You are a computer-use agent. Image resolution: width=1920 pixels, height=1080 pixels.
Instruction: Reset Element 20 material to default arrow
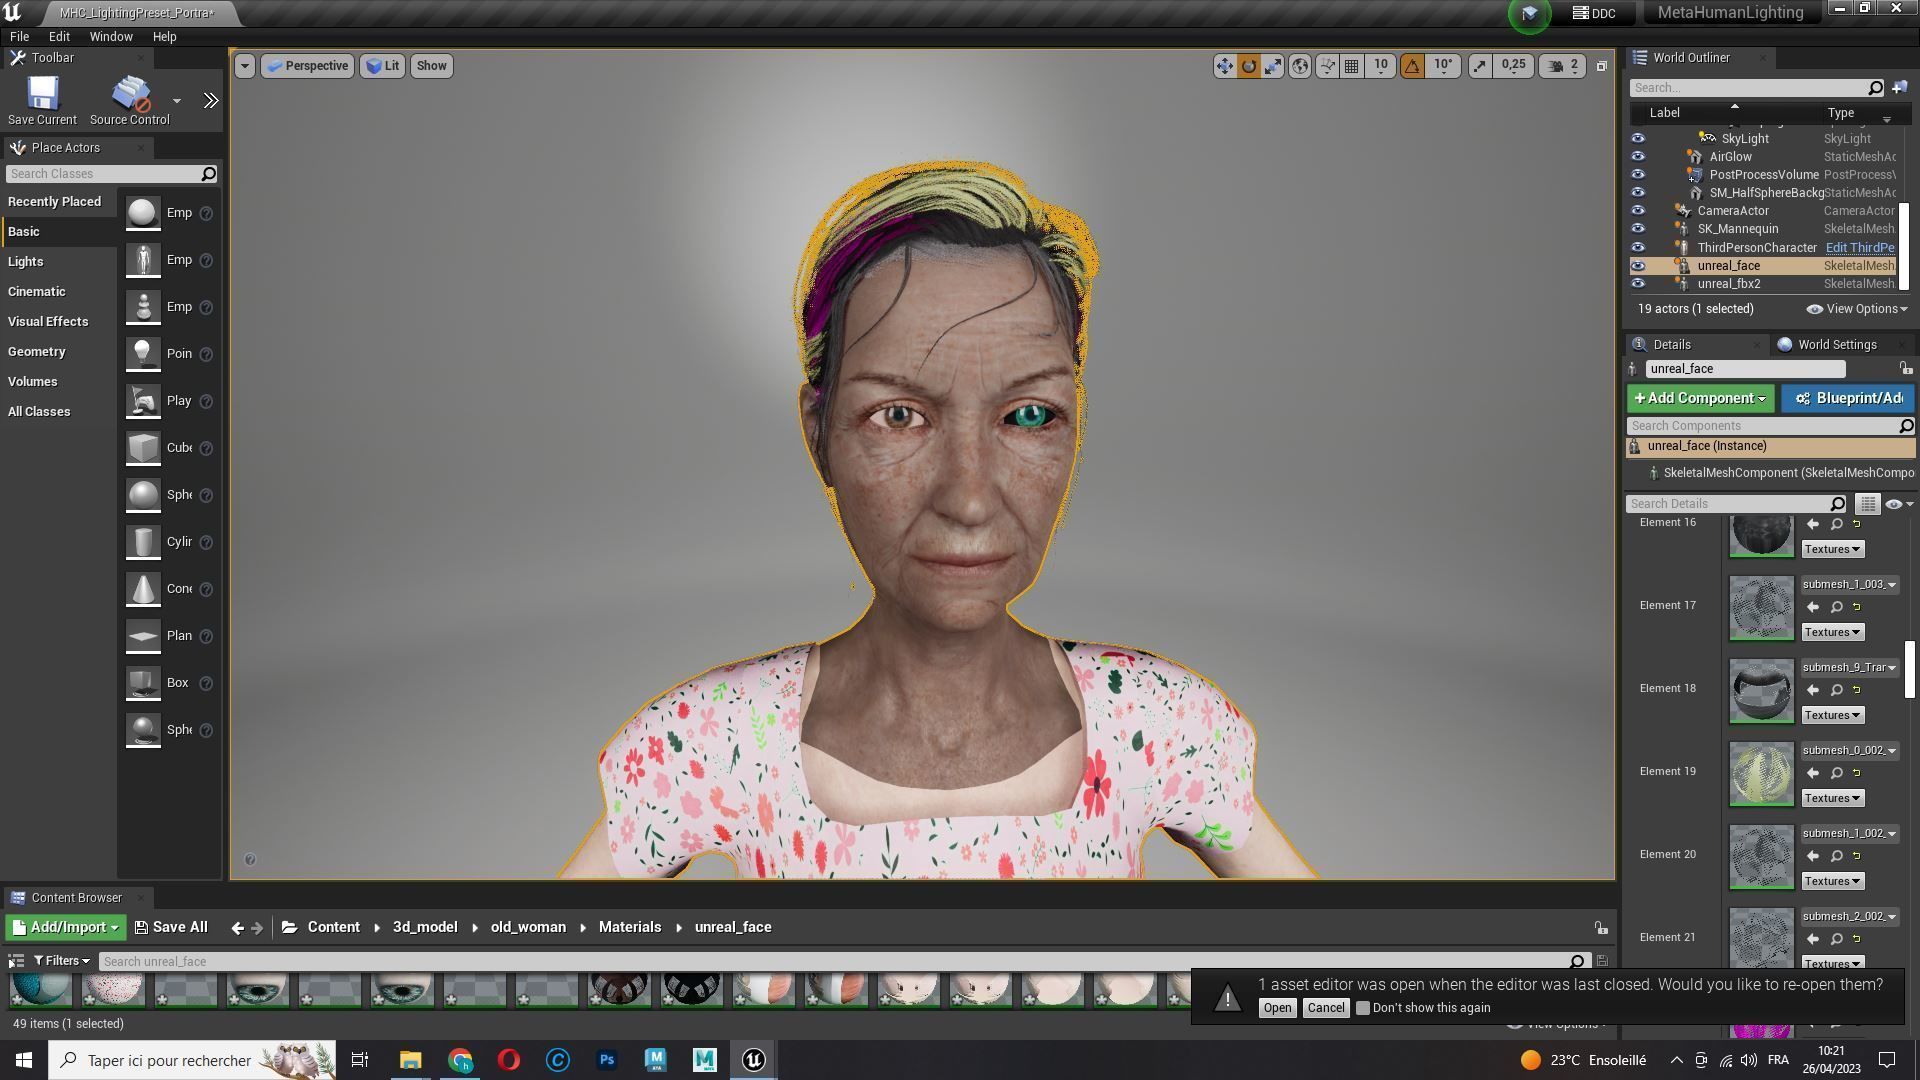(x=1857, y=856)
